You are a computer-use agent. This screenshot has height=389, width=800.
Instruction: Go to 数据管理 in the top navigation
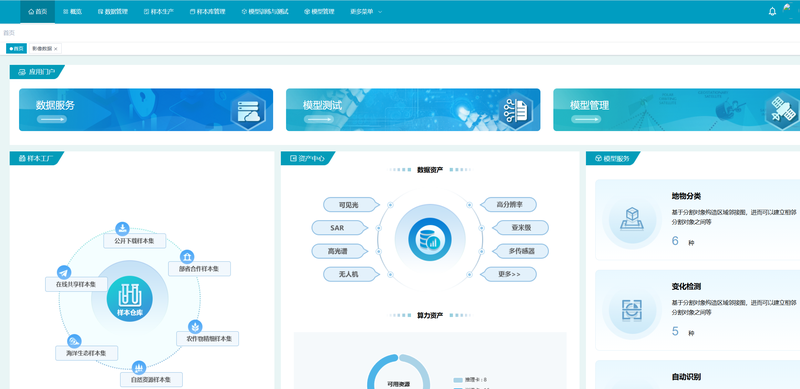click(113, 12)
